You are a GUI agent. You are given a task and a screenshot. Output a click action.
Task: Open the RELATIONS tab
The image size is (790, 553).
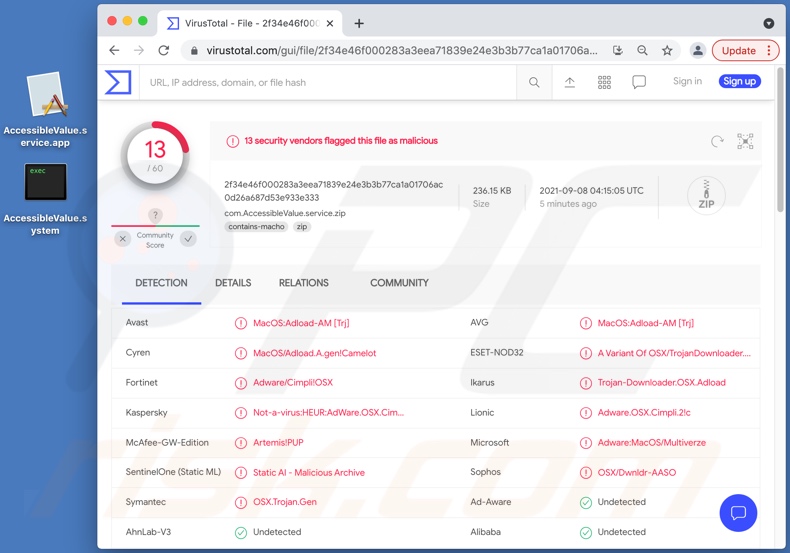[304, 283]
